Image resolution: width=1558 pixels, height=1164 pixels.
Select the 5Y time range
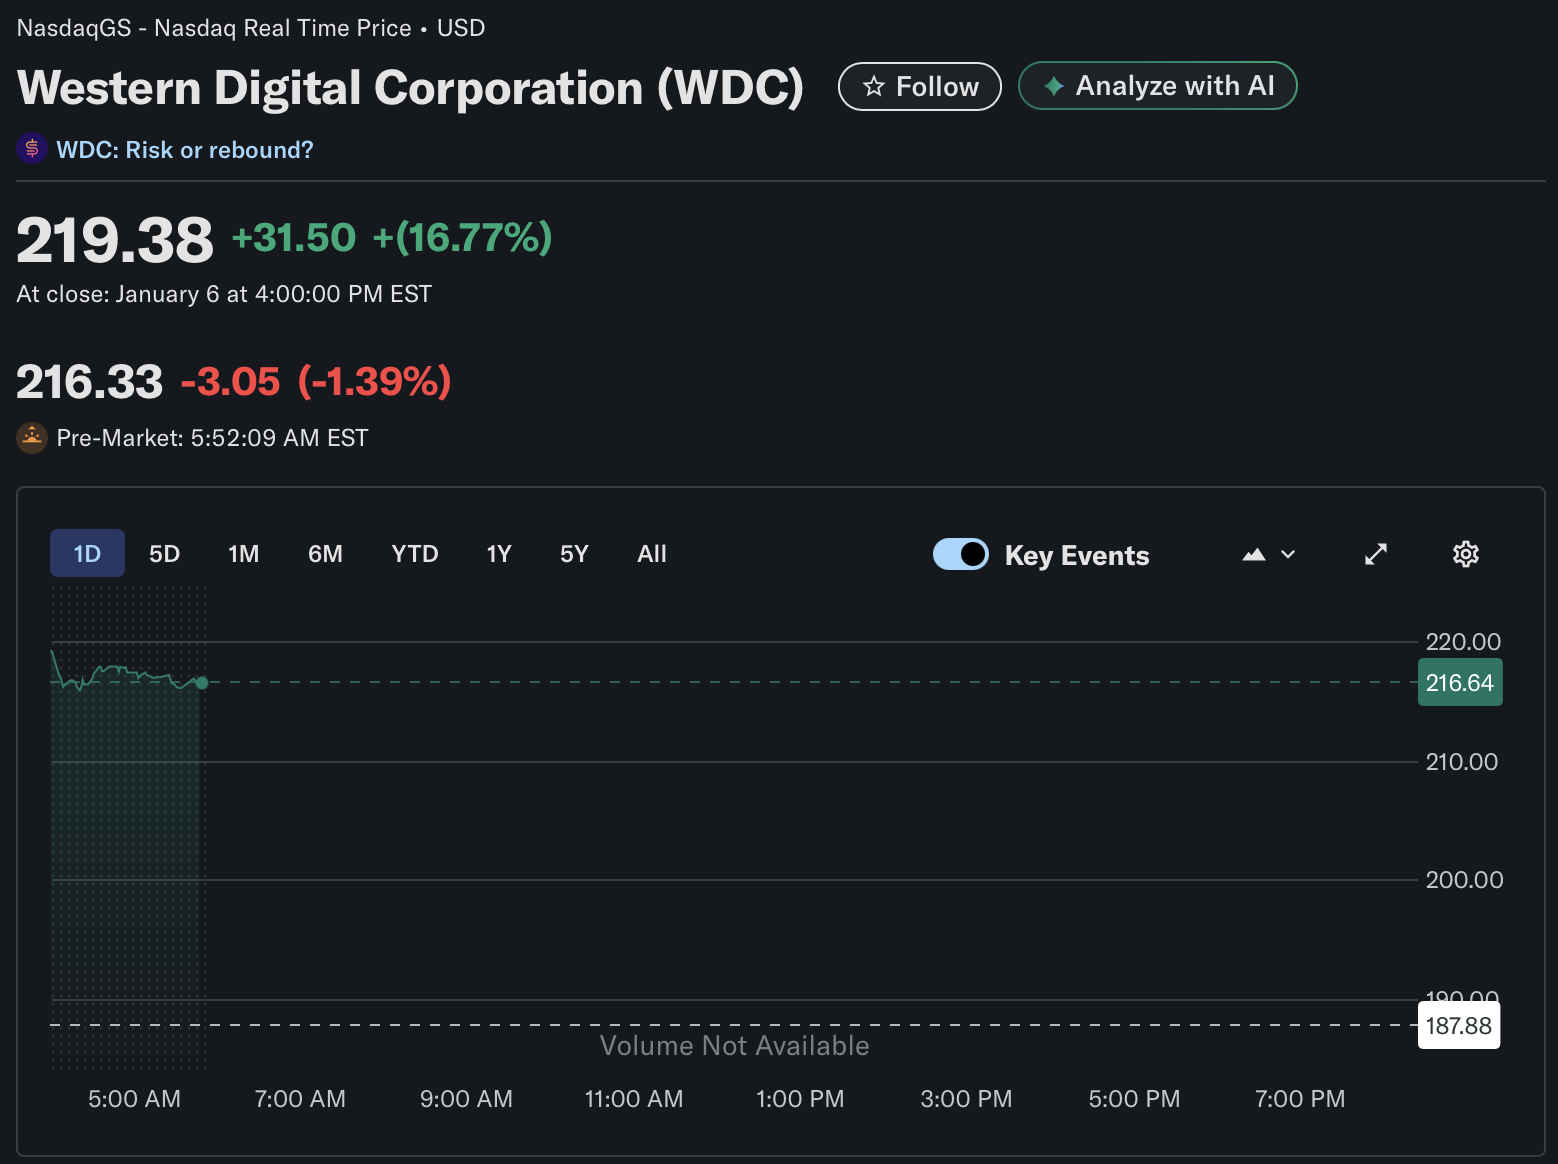pos(574,554)
